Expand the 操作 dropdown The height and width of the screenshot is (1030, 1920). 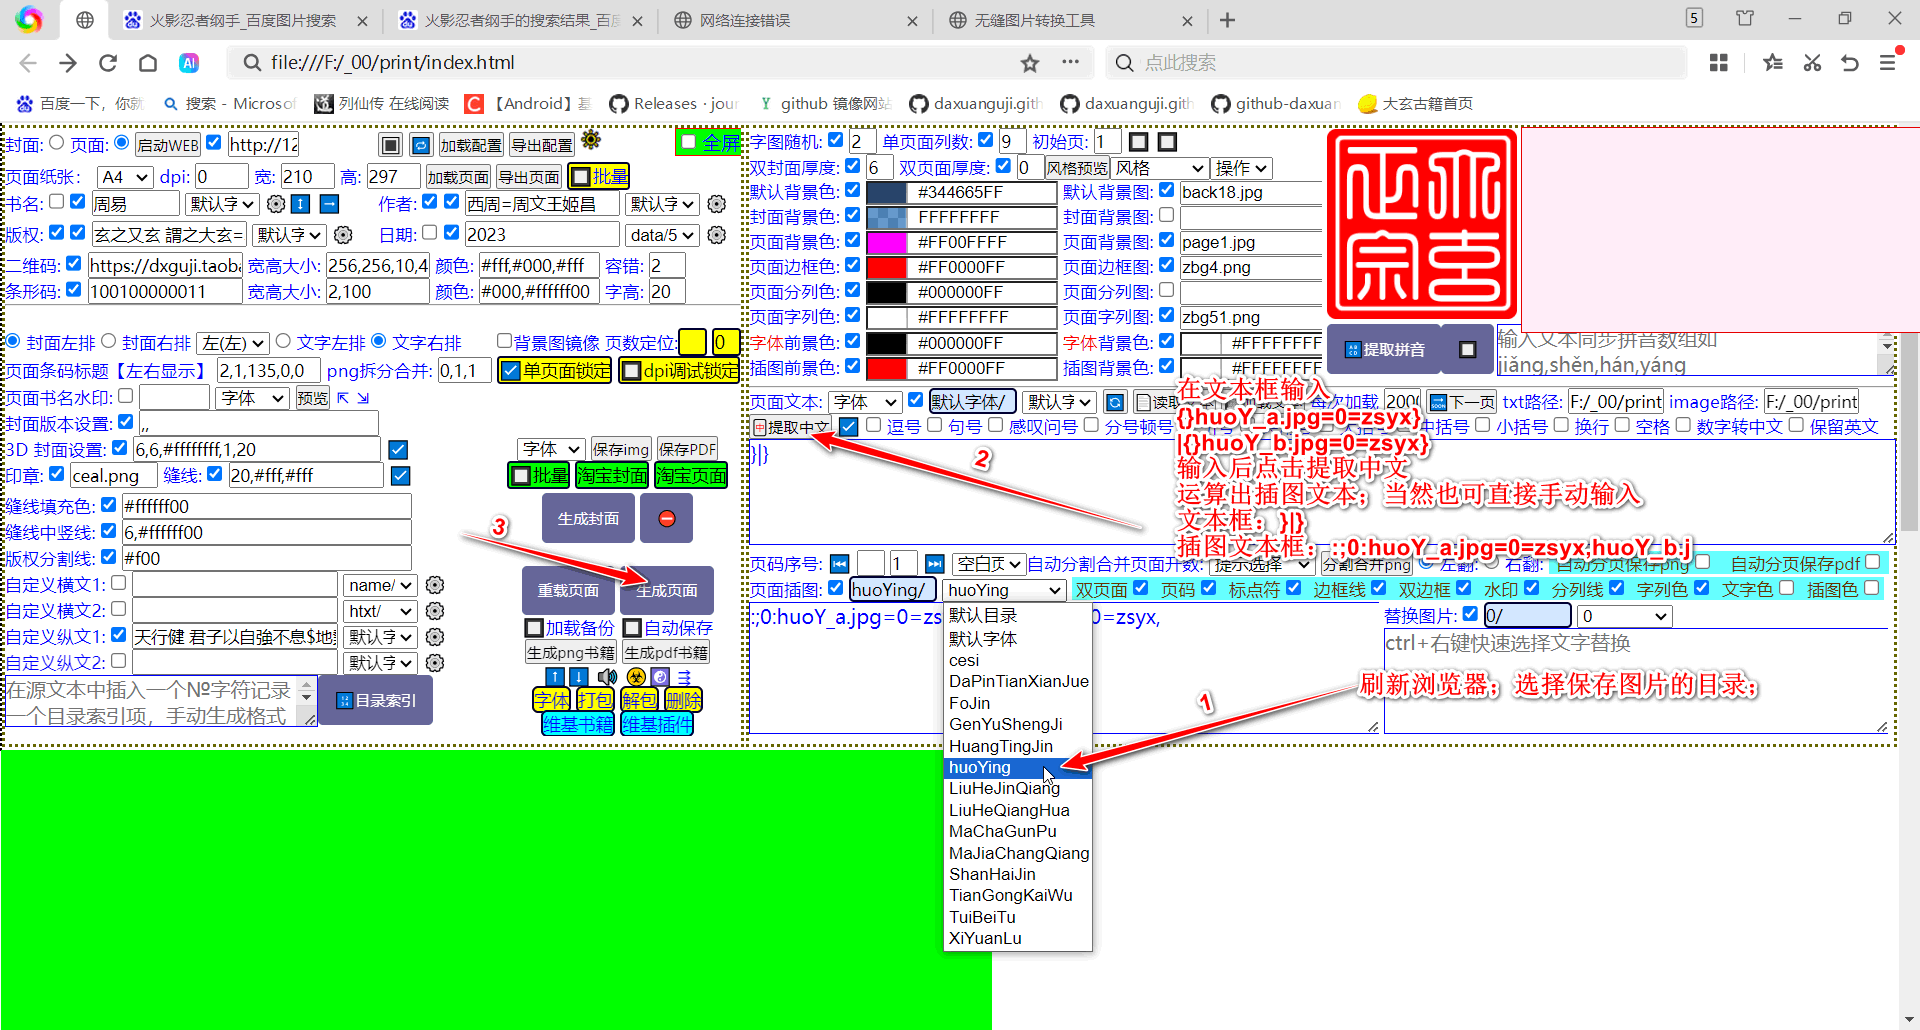pos(1240,168)
